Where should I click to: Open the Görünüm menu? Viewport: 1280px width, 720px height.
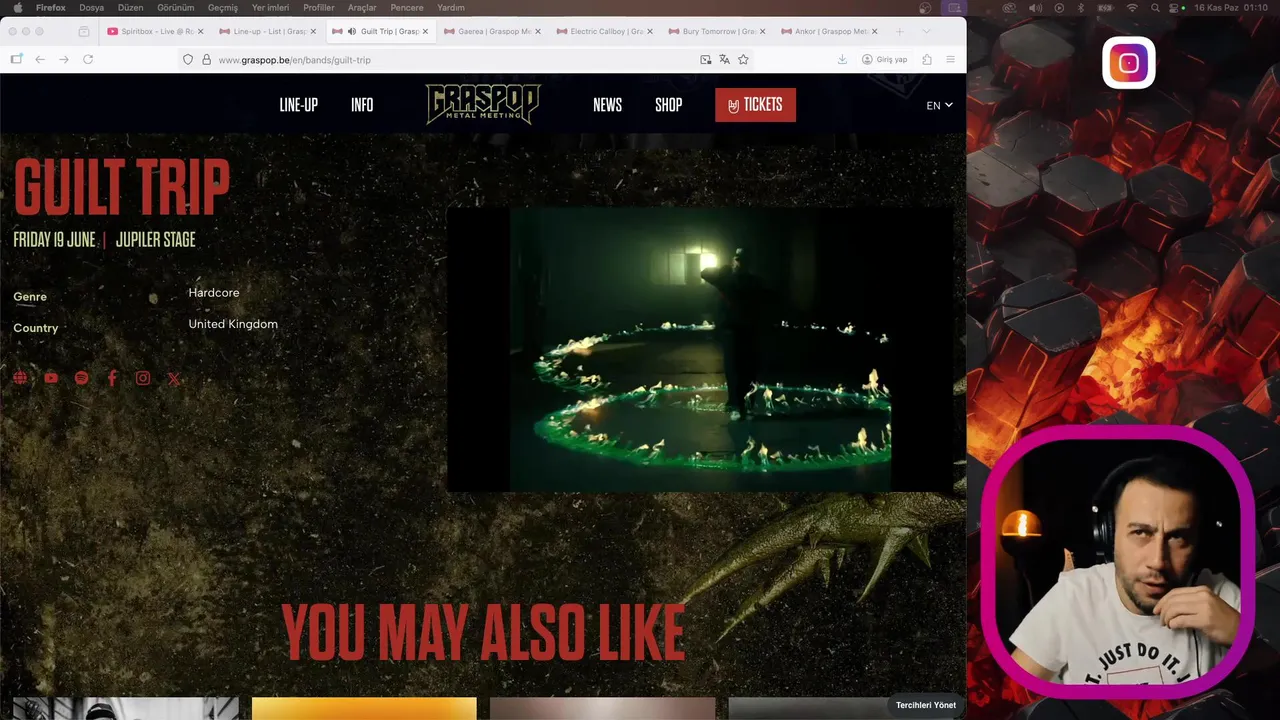point(177,7)
